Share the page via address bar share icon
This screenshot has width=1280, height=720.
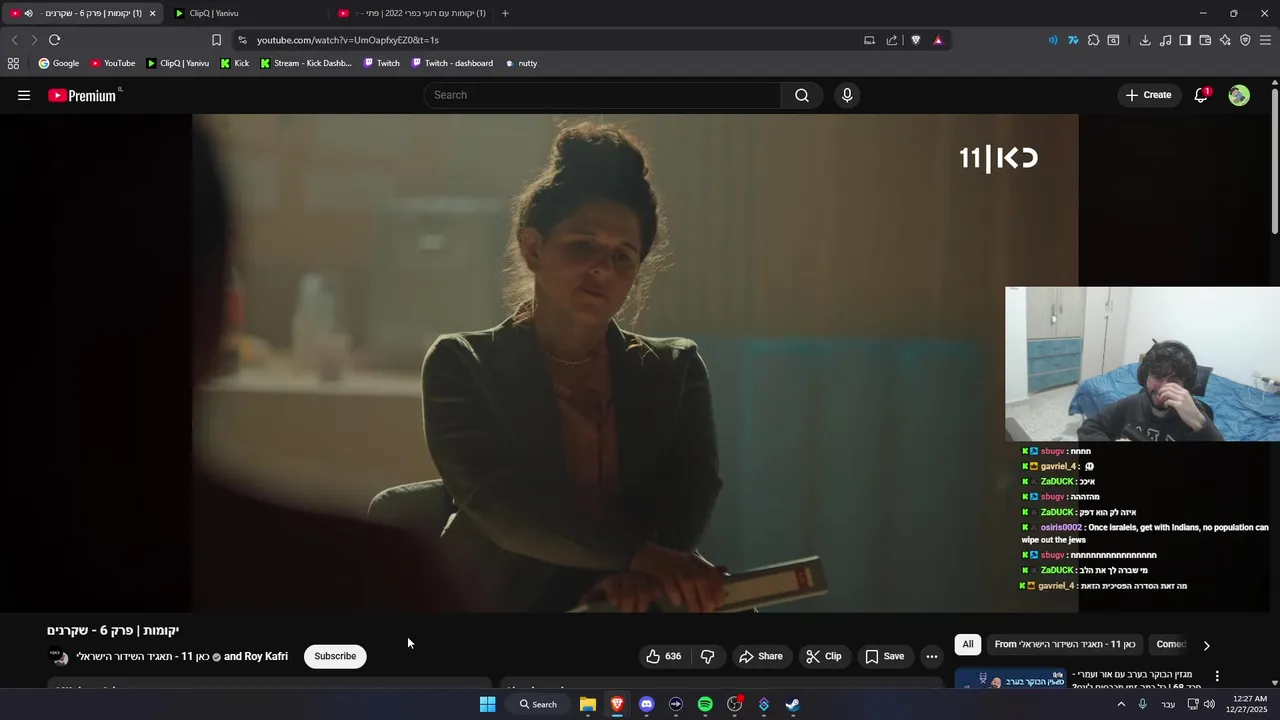892,40
